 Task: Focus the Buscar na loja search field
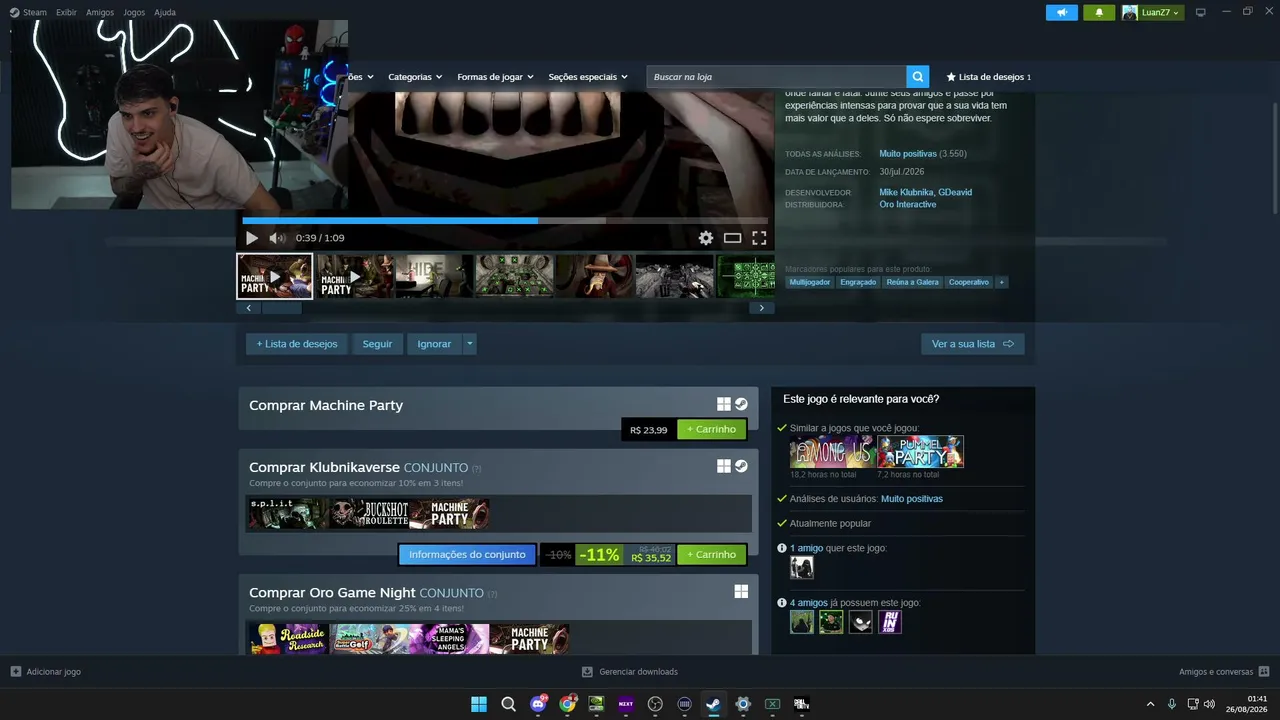pyautogui.click(x=777, y=77)
